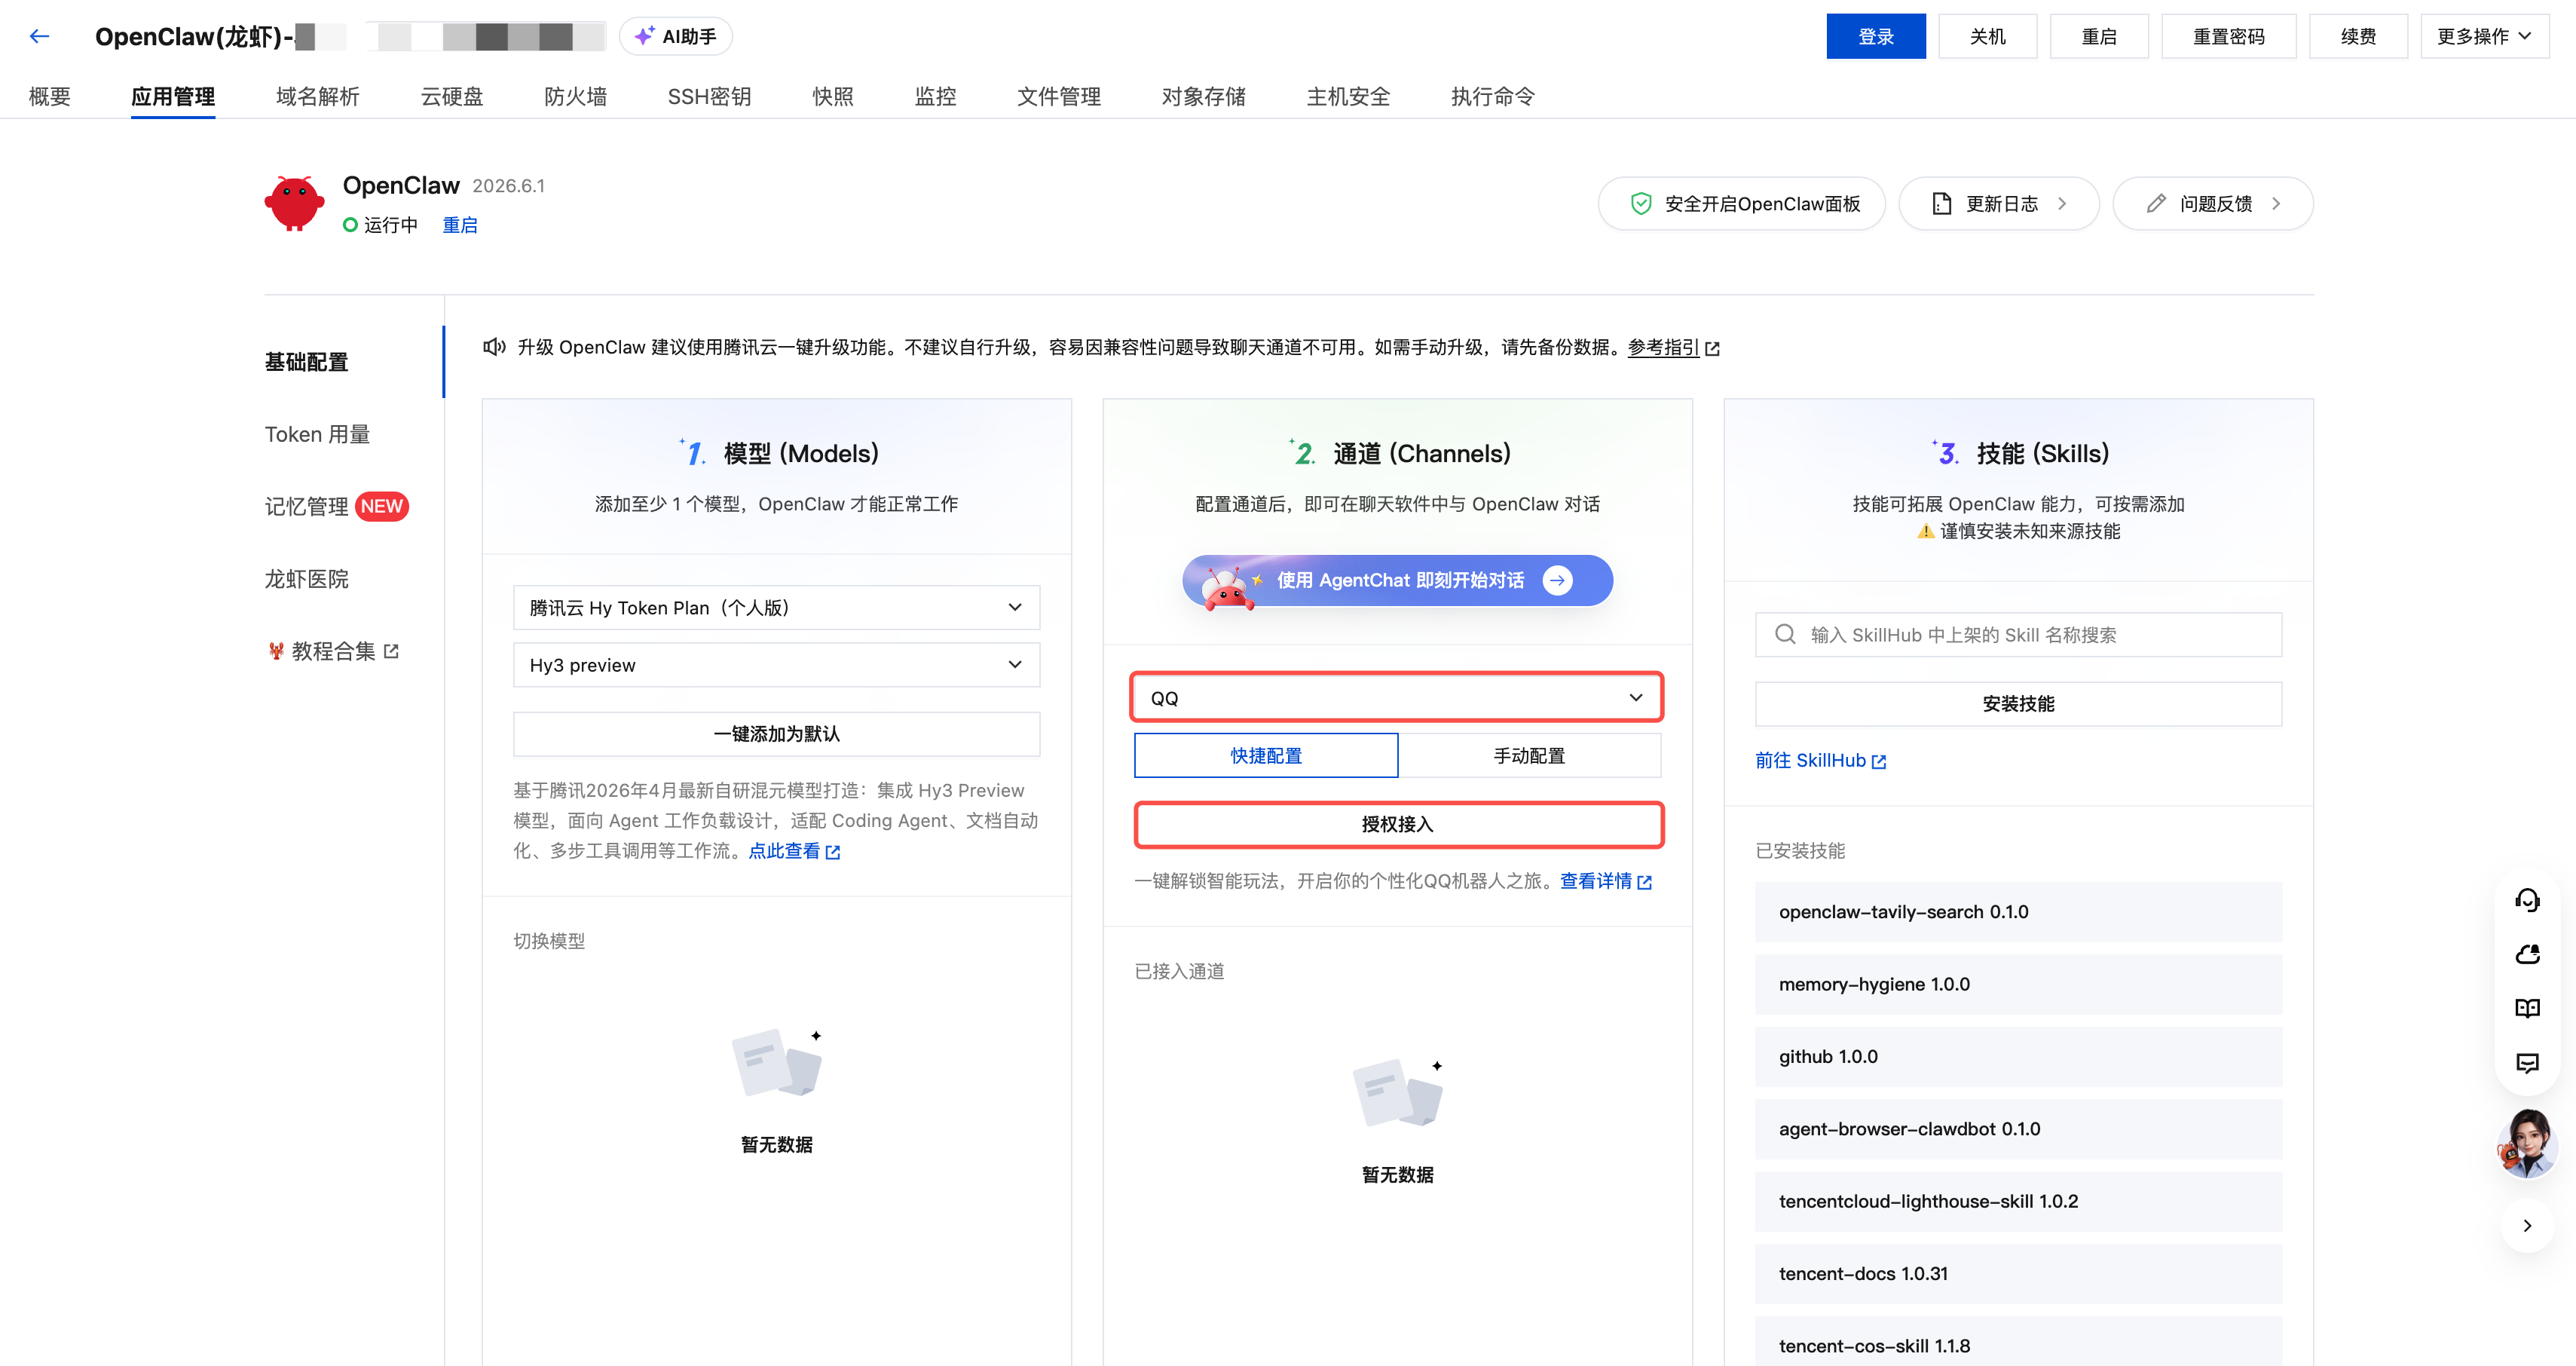This screenshot has width=2576, height=1366.
Task: Open 记忆管理 in the sidebar
Action: [x=306, y=506]
